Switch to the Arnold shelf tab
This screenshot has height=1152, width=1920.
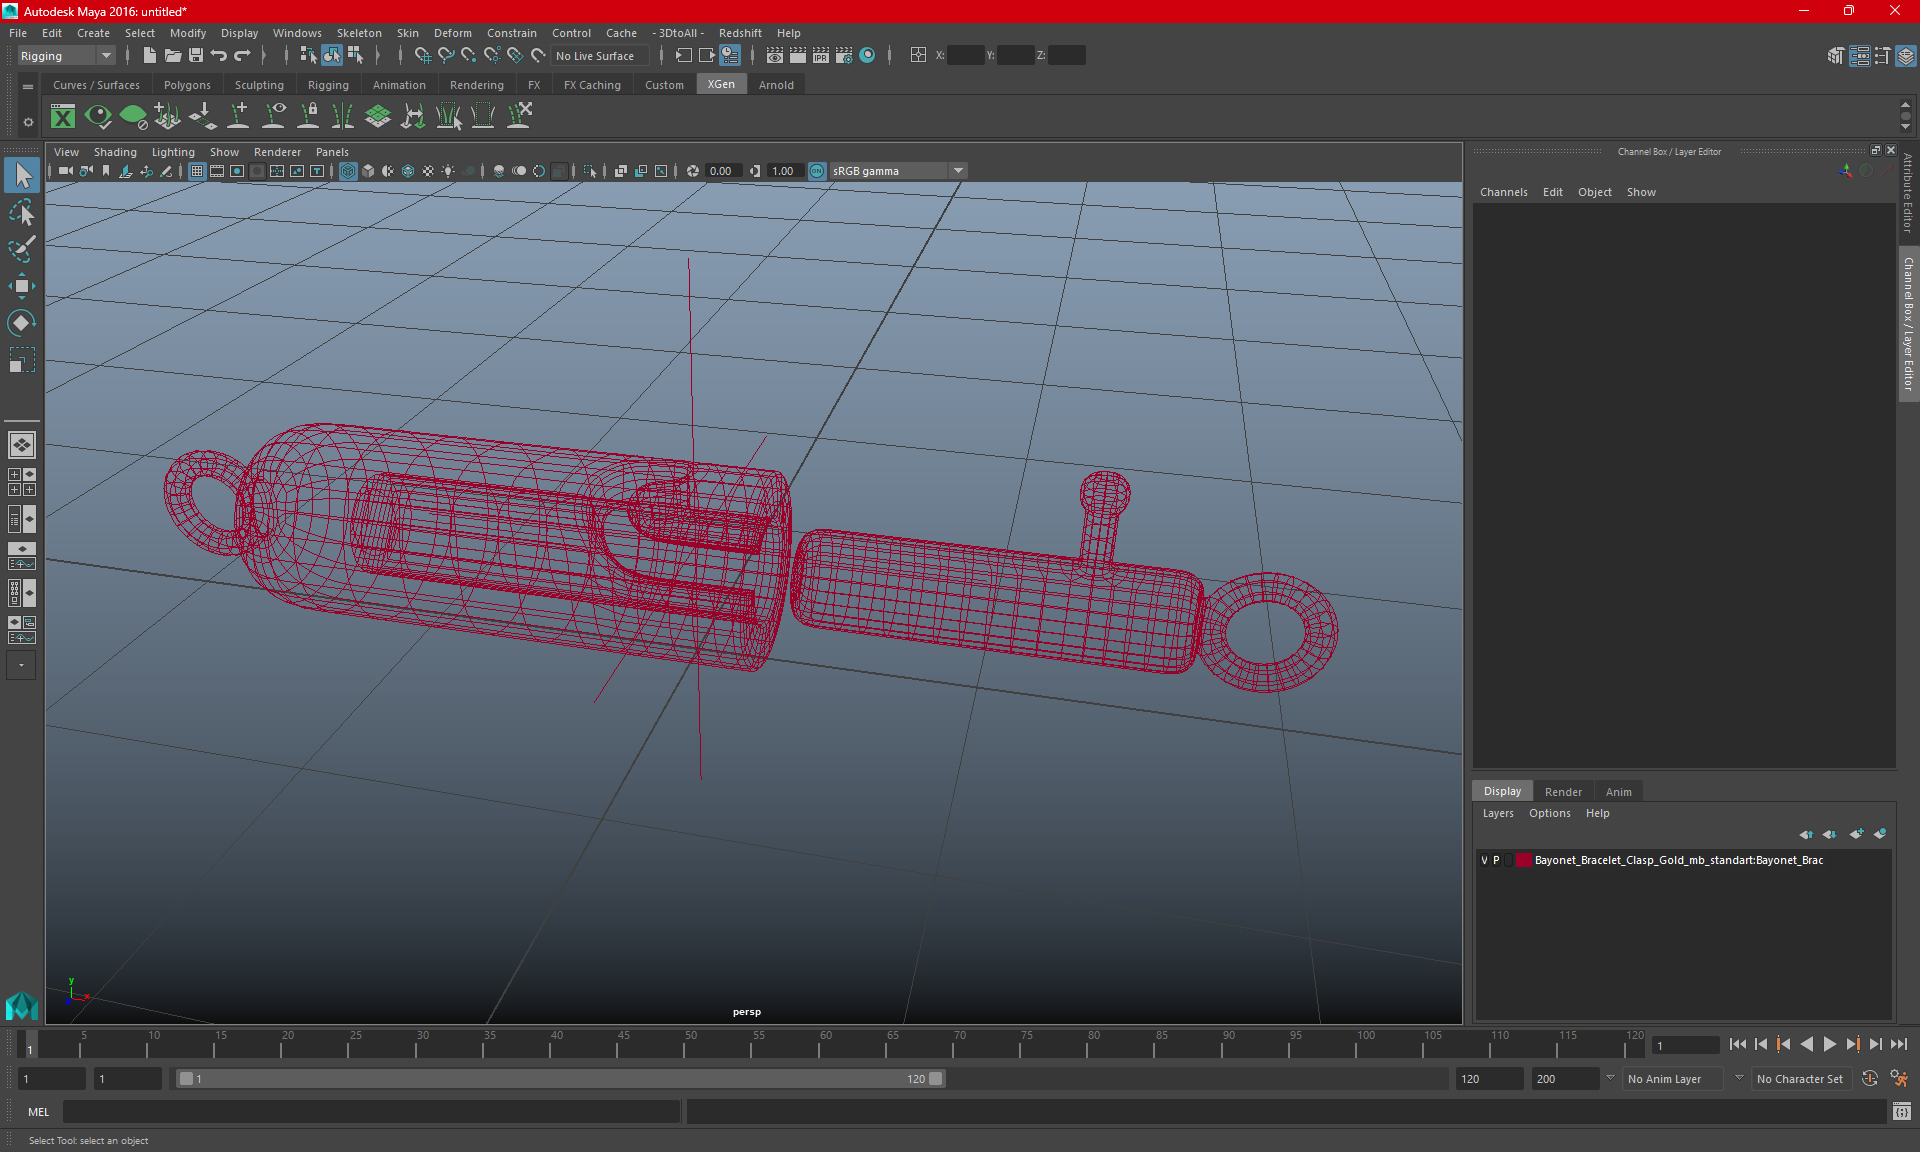click(776, 85)
